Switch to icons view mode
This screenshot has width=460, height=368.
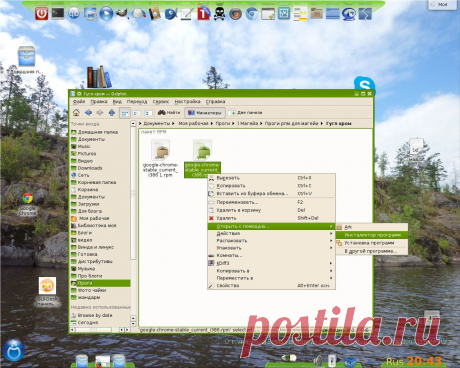(x=125, y=113)
